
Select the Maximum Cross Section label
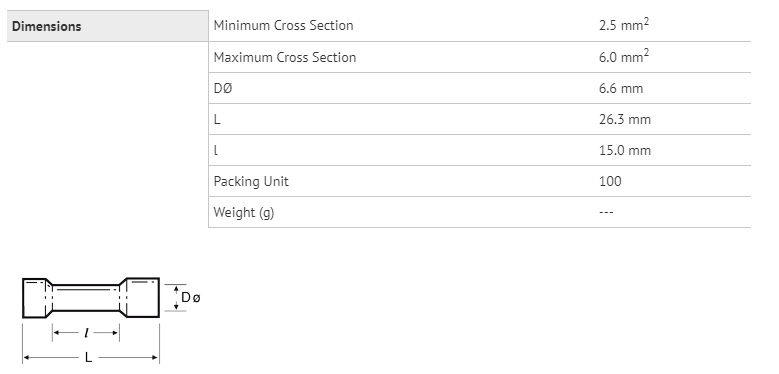[285, 57]
